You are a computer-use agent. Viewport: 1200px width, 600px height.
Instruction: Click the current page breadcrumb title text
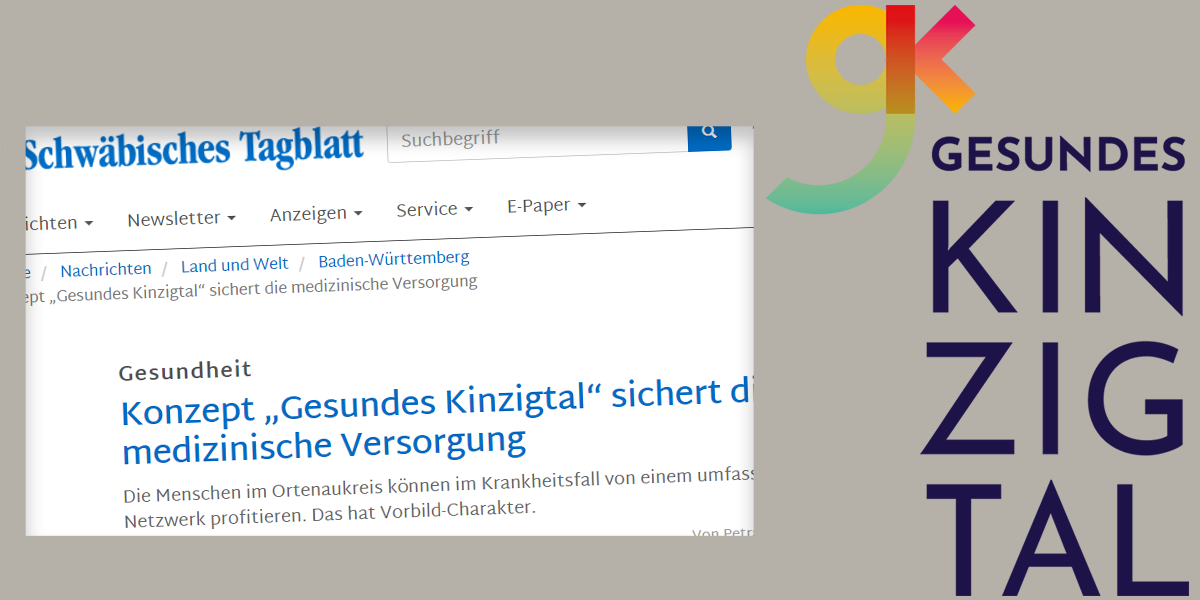(250, 287)
